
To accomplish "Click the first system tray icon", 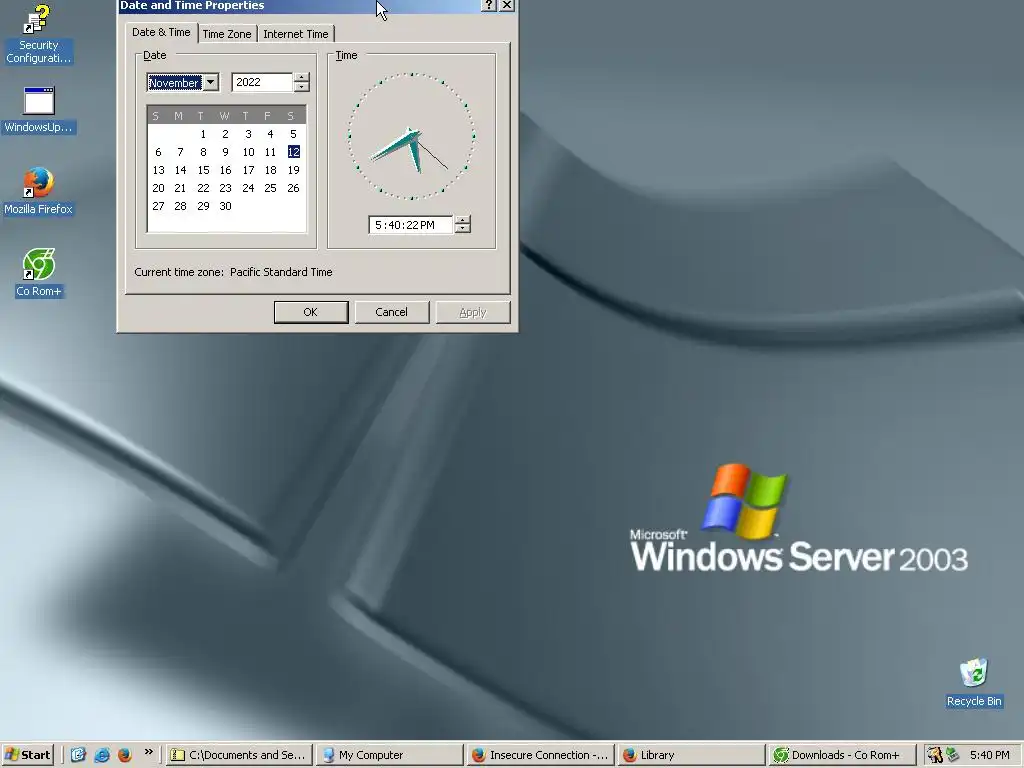I will (935, 755).
